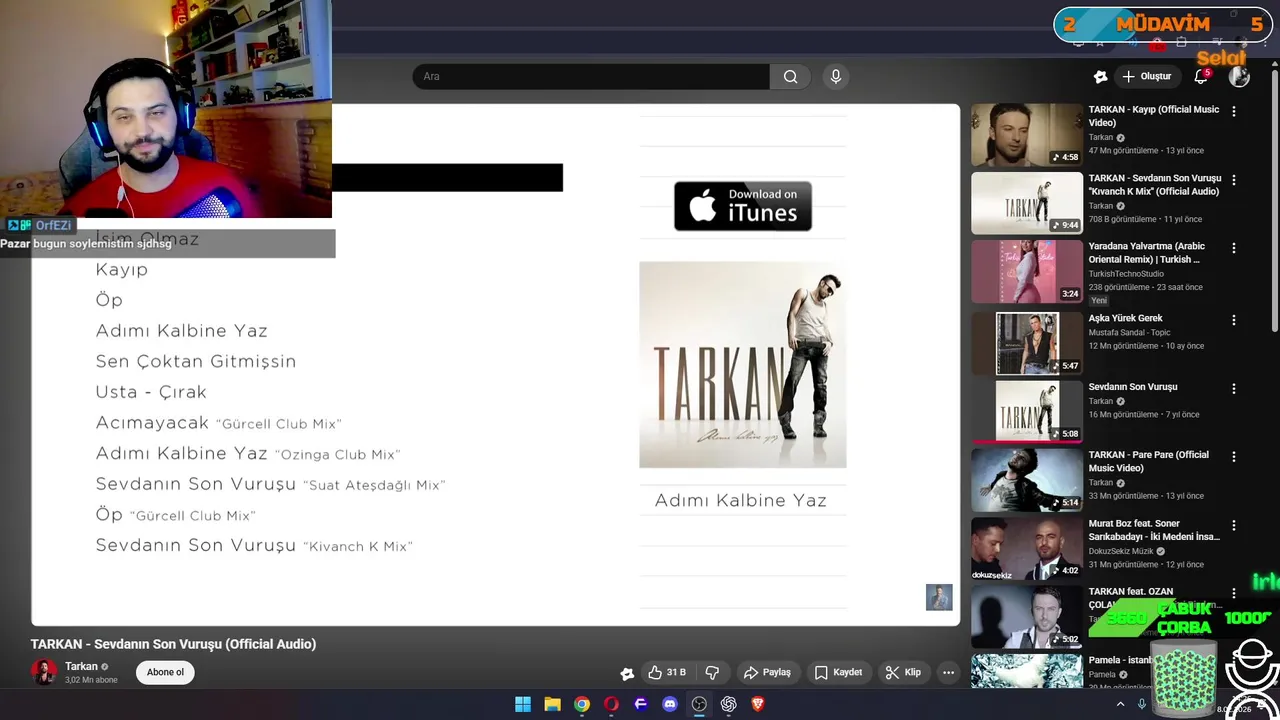Open Aşka Yürek Gerek video title
The width and height of the screenshot is (1280, 720).
(1126, 318)
